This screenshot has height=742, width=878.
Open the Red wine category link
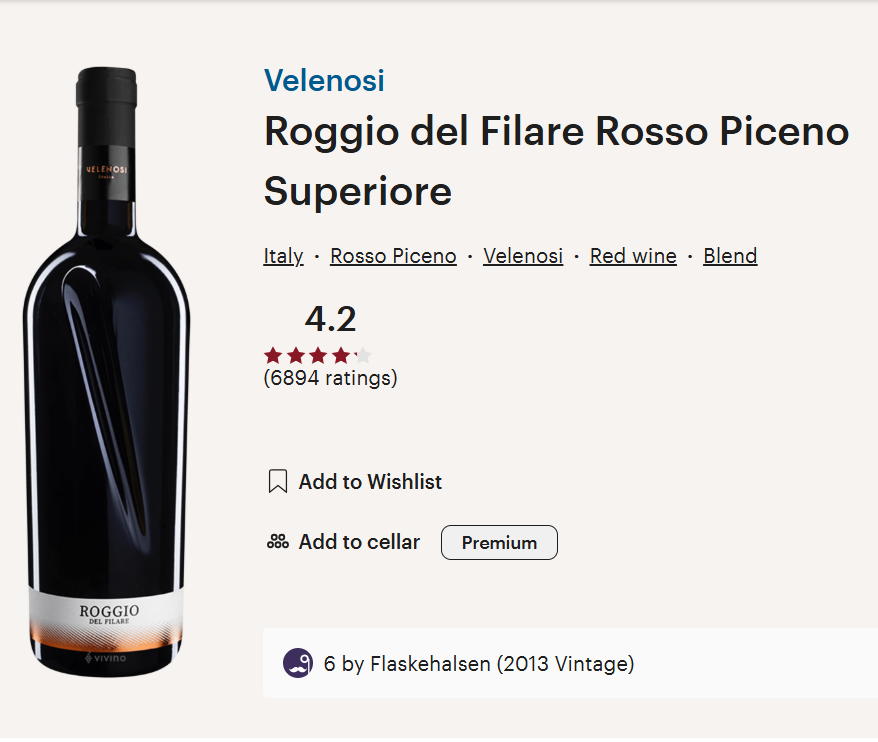coord(633,256)
